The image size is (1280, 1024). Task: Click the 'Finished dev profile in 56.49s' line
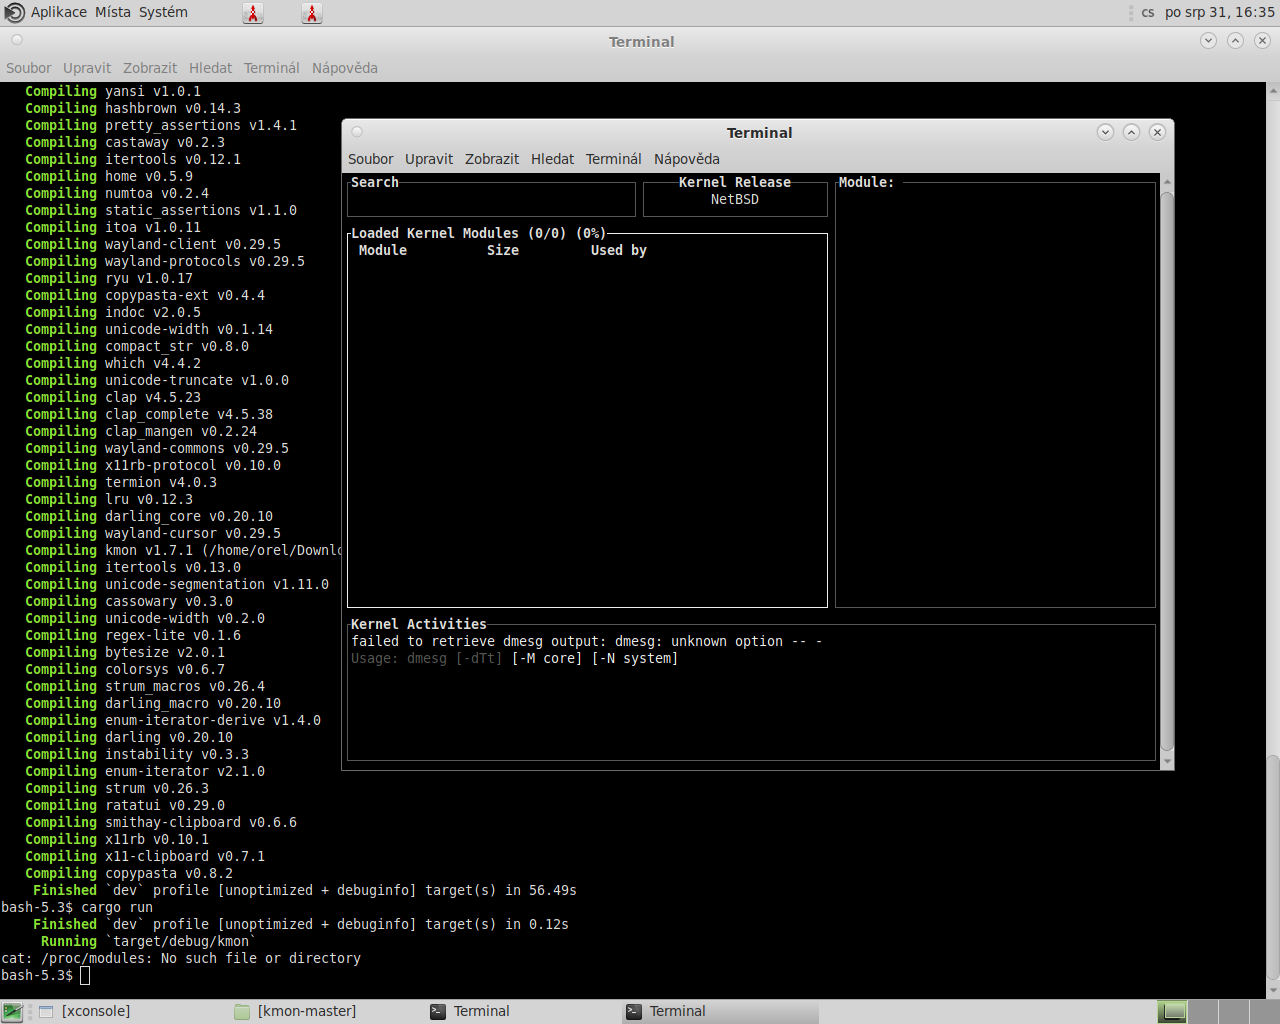coord(305,890)
